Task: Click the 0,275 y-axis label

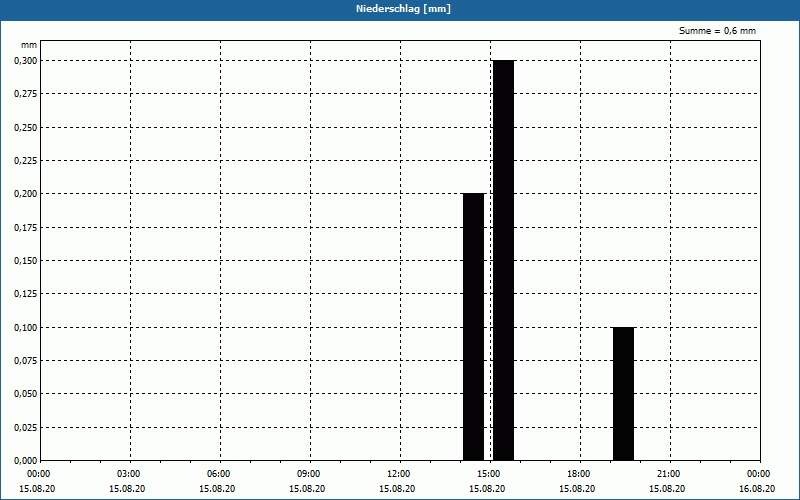Action: pyautogui.click(x=26, y=94)
